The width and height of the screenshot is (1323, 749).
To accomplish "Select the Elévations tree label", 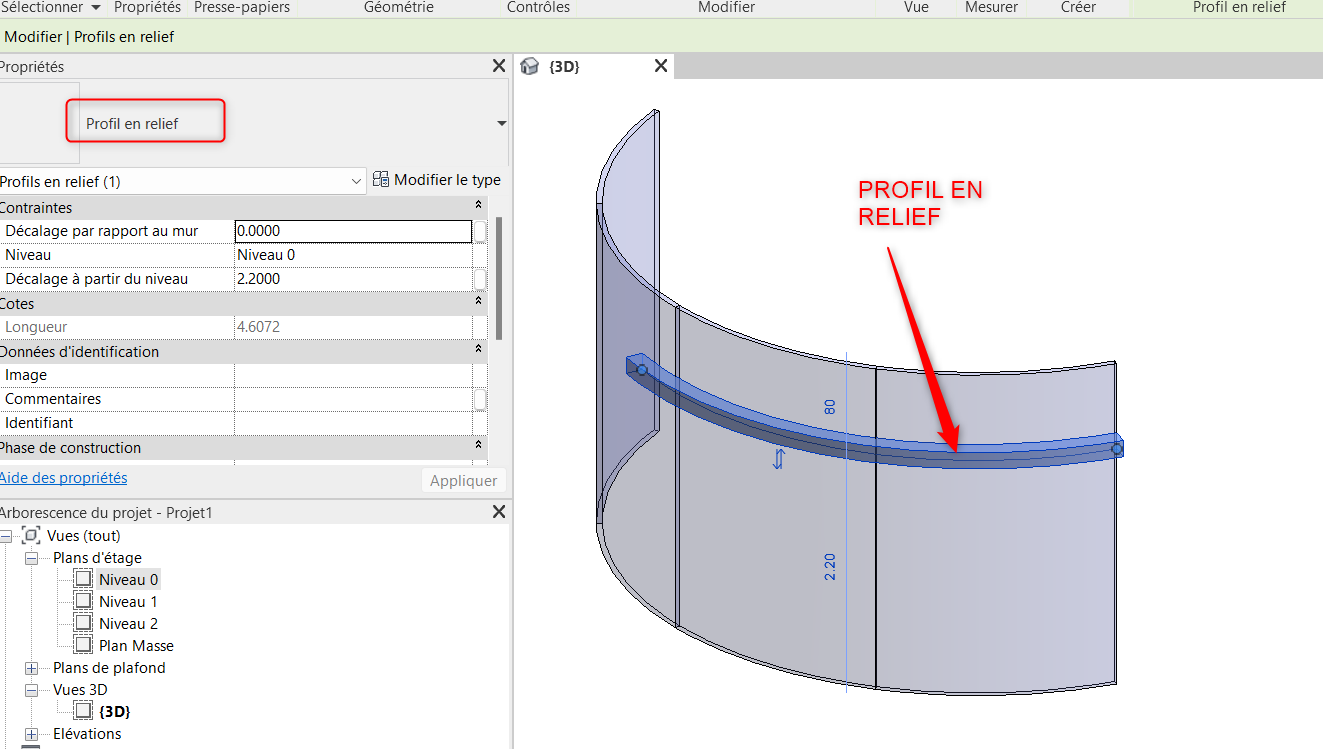I will 87,734.
